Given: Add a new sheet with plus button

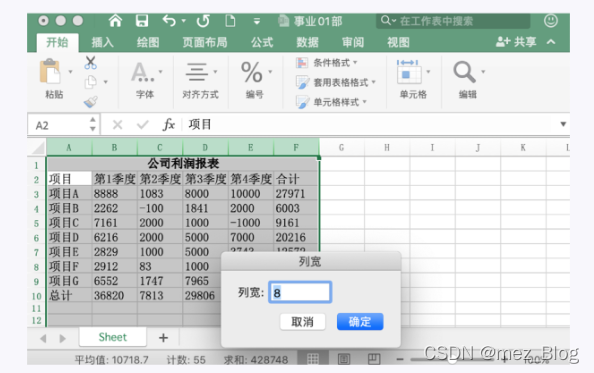Looking at the screenshot, I should (163, 337).
